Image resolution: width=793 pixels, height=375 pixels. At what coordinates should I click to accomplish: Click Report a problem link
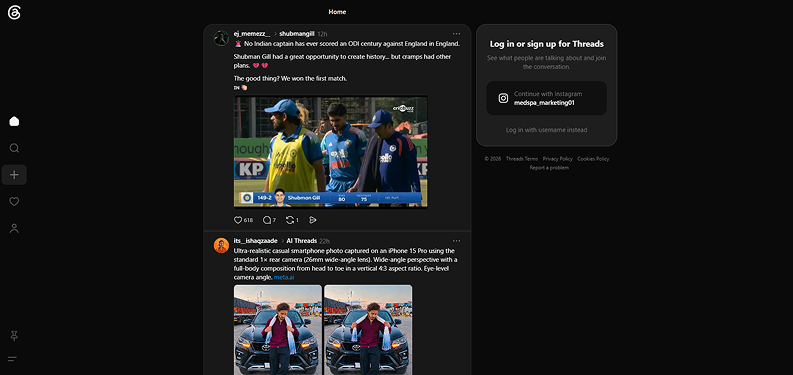[x=549, y=168]
